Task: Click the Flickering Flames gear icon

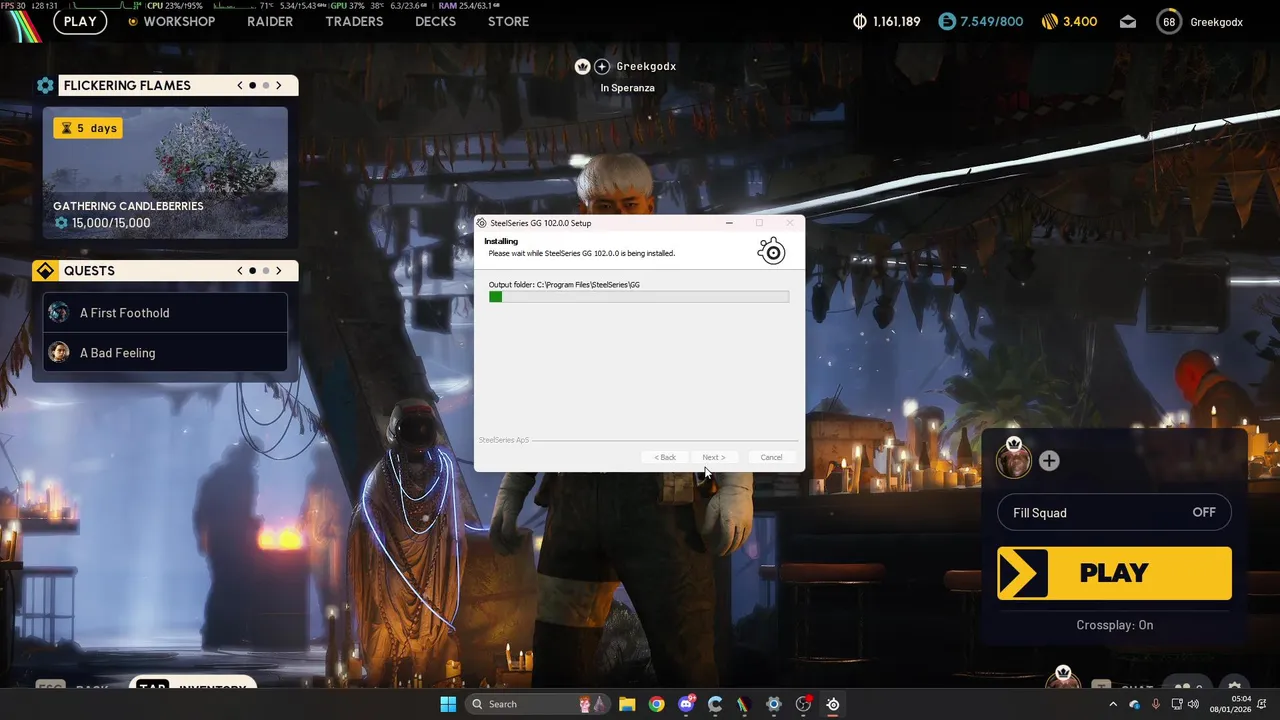Action: (x=45, y=86)
